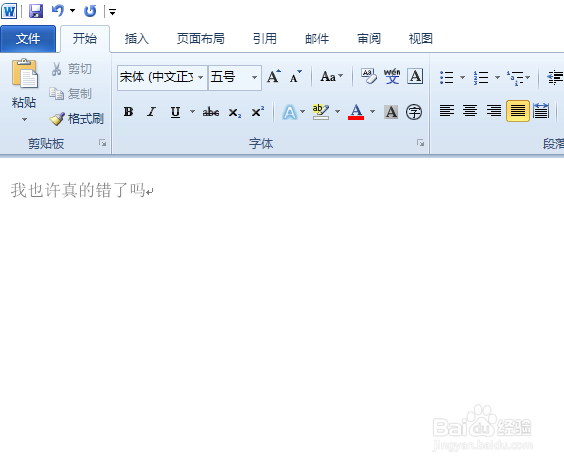Viewport: 564px width, 465px height.
Task: Open the Aa change case menu
Action: 332,77
